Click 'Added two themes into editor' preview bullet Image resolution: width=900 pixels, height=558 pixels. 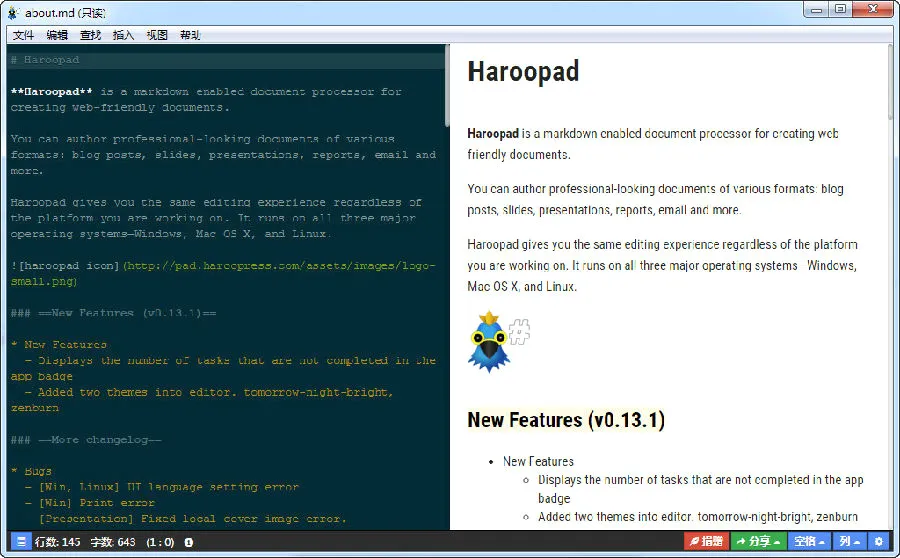tap(698, 517)
